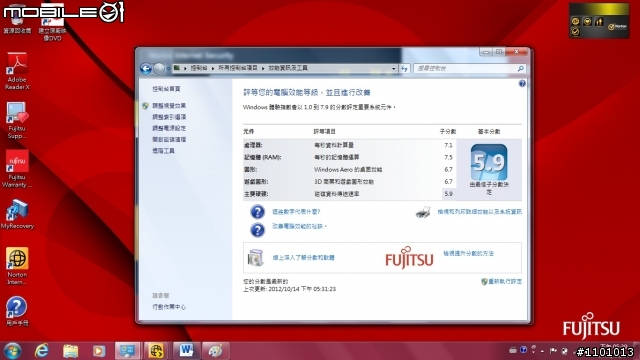Click the Windows Aero graphics row text
The width and height of the screenshot is (640, 360).
click(348, 169)
